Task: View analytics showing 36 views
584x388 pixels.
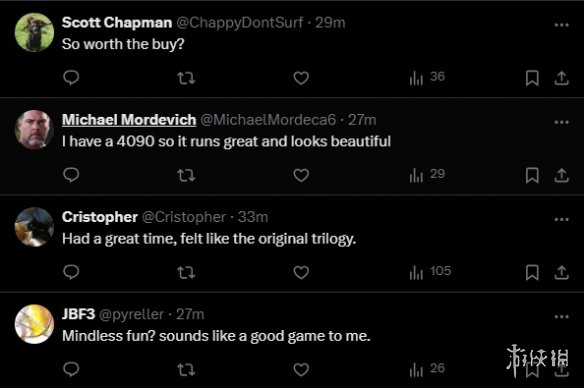Action: coord(427,77)
